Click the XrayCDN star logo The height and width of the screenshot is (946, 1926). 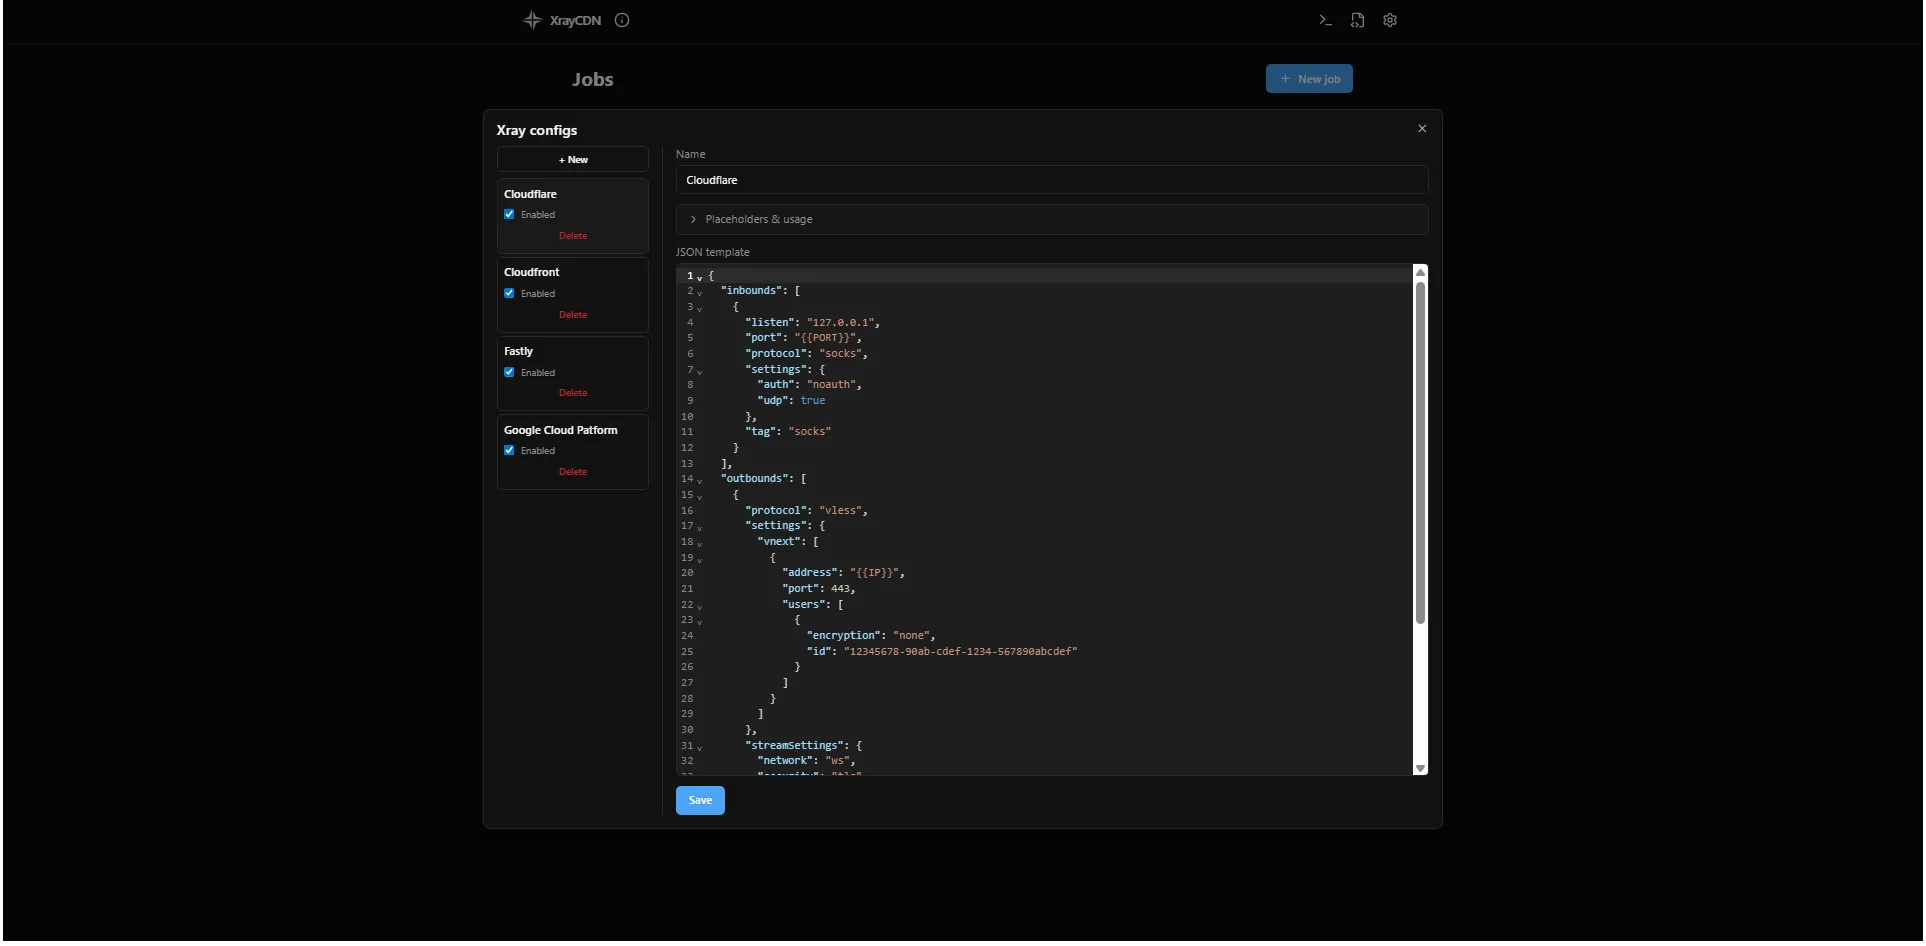[x=532, y=20]
